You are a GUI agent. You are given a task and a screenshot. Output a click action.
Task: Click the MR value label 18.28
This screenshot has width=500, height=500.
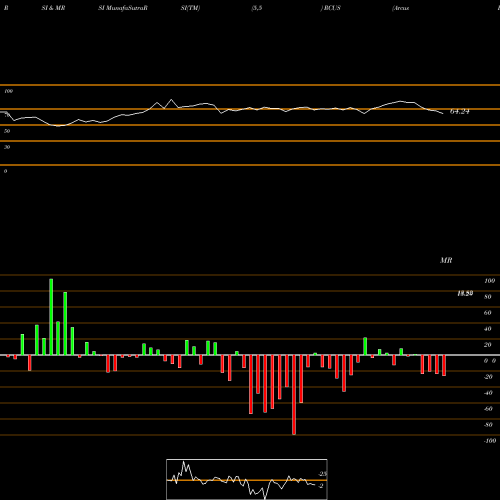coord(465,293)
